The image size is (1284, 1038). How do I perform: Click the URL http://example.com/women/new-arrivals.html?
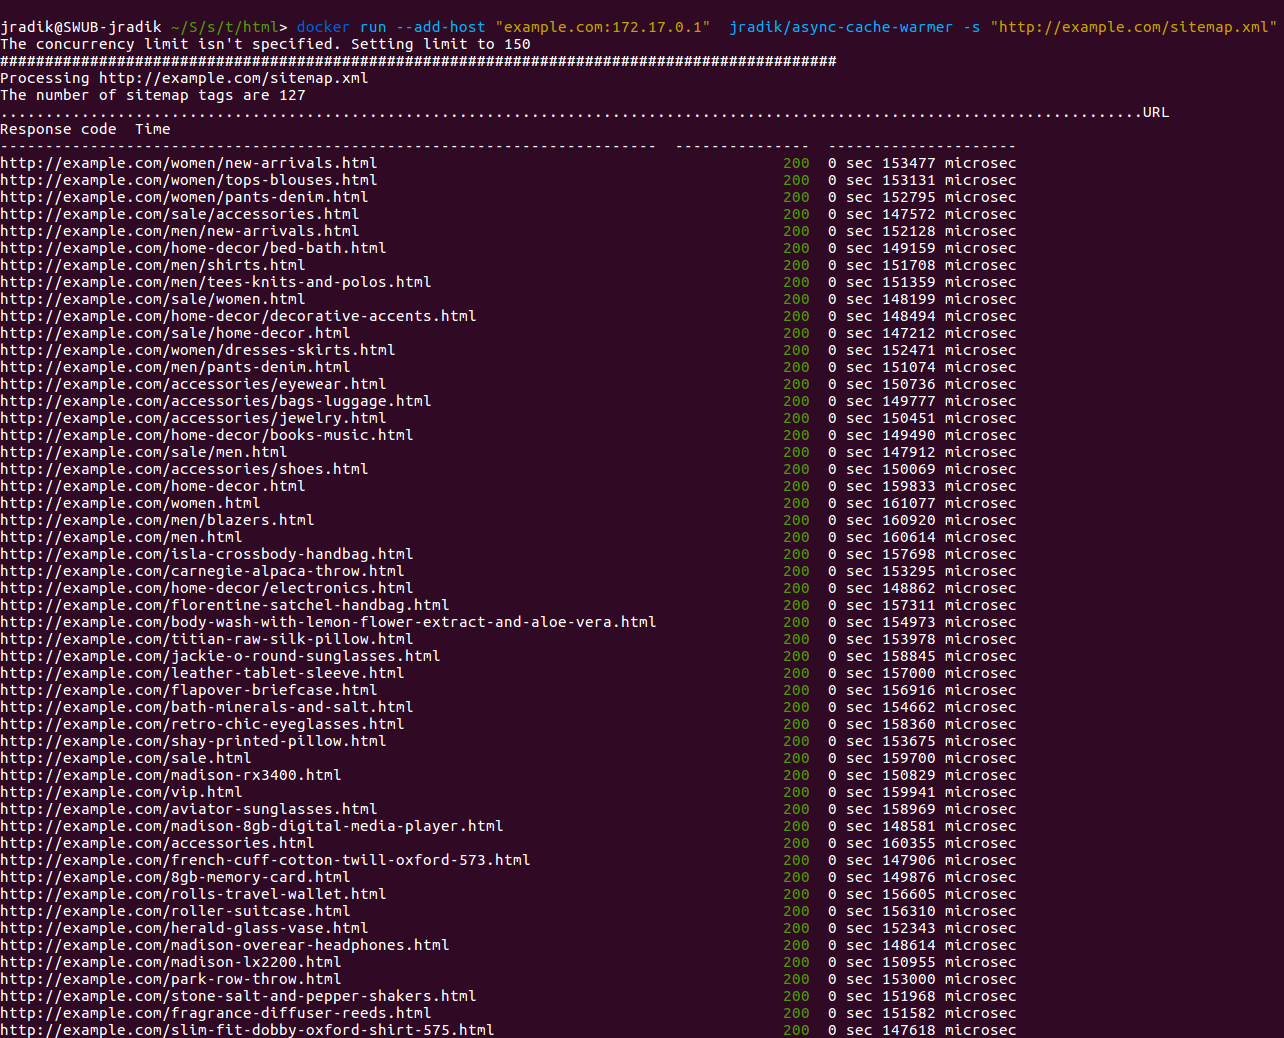pos(189,163)
